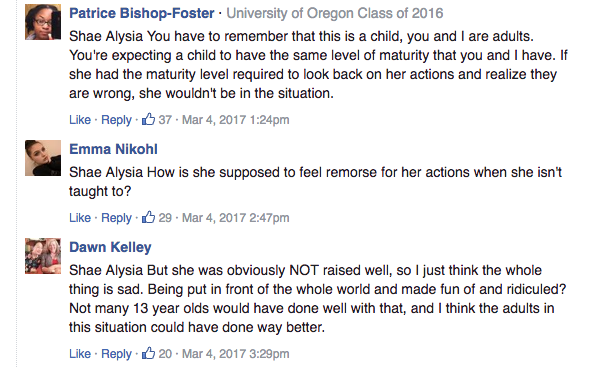Click the Mar 4, 2017 3:29pm timestamp

pos(235,353)
